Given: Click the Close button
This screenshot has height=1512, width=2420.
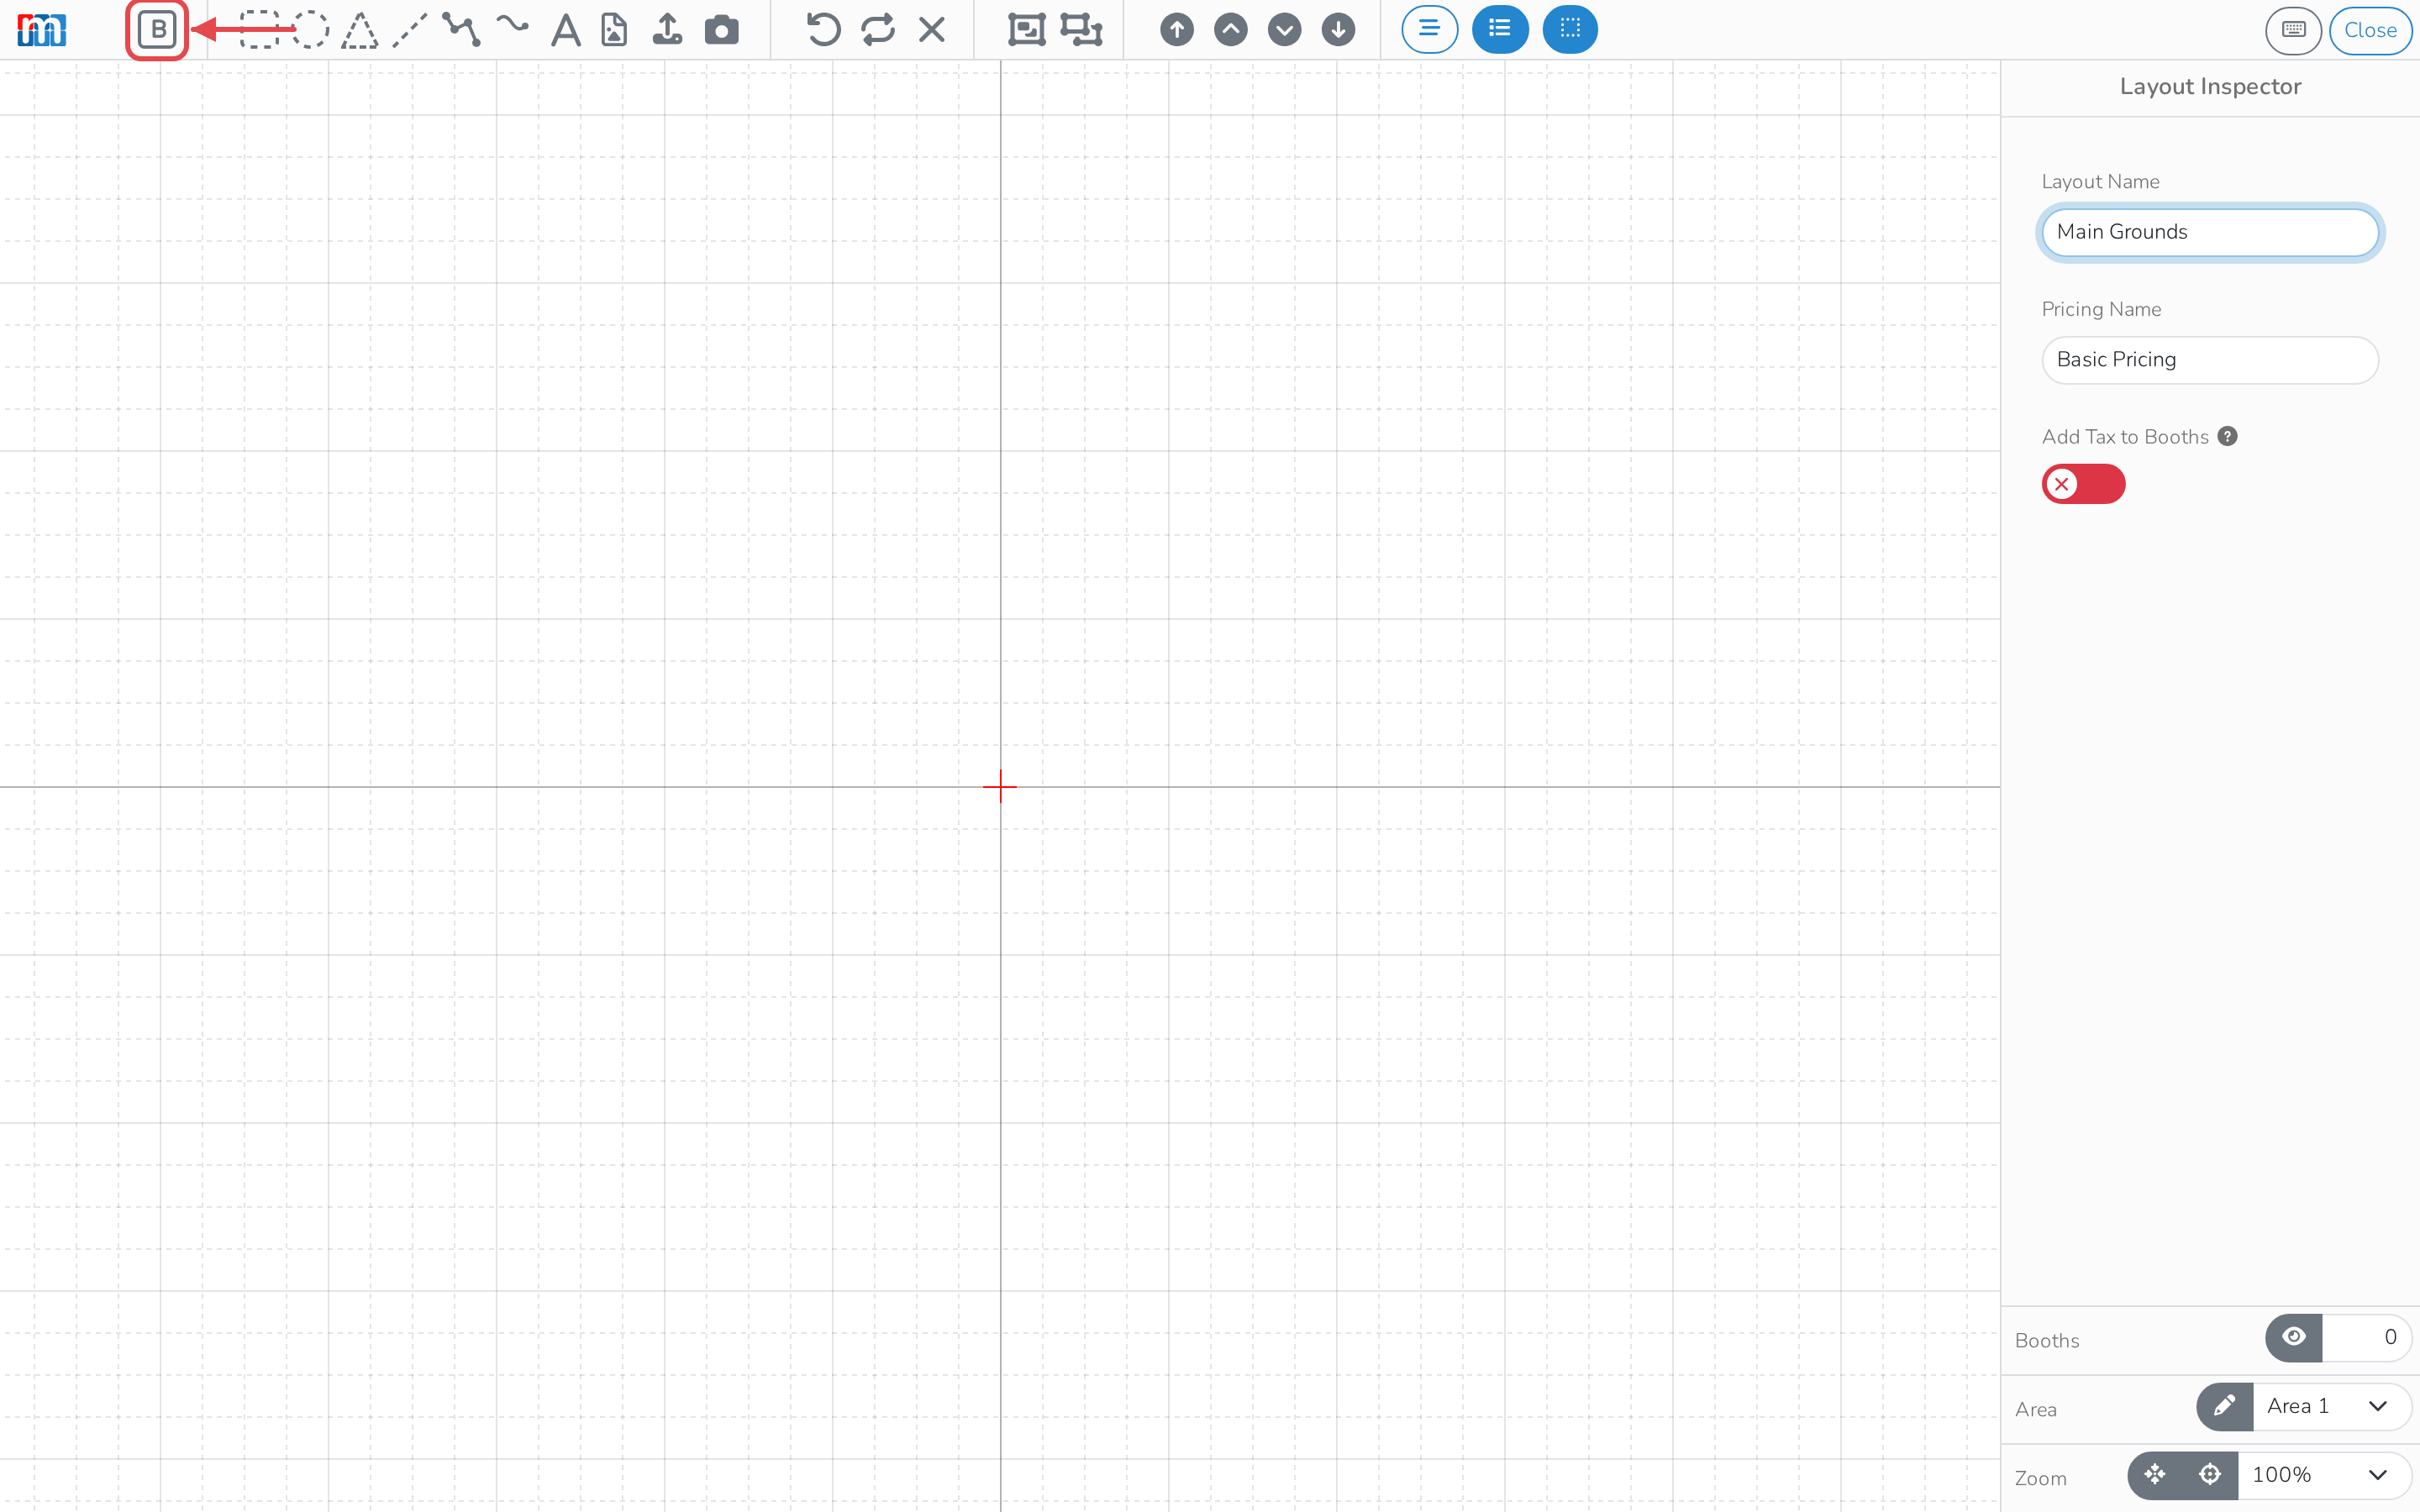Looking at the screenshot, I should pyautogui.click(x=2370, y=30).
